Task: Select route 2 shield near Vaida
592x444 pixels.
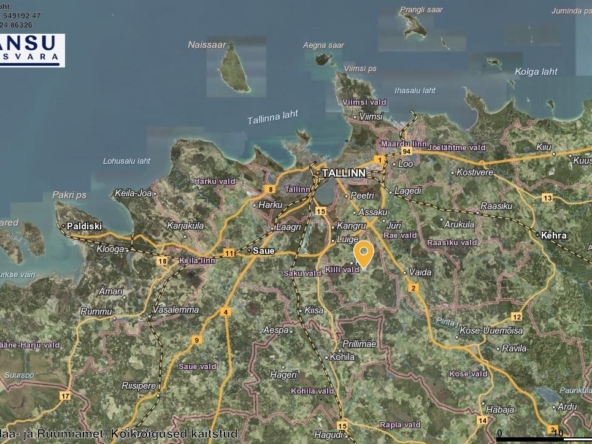Action: click(413, 288)
